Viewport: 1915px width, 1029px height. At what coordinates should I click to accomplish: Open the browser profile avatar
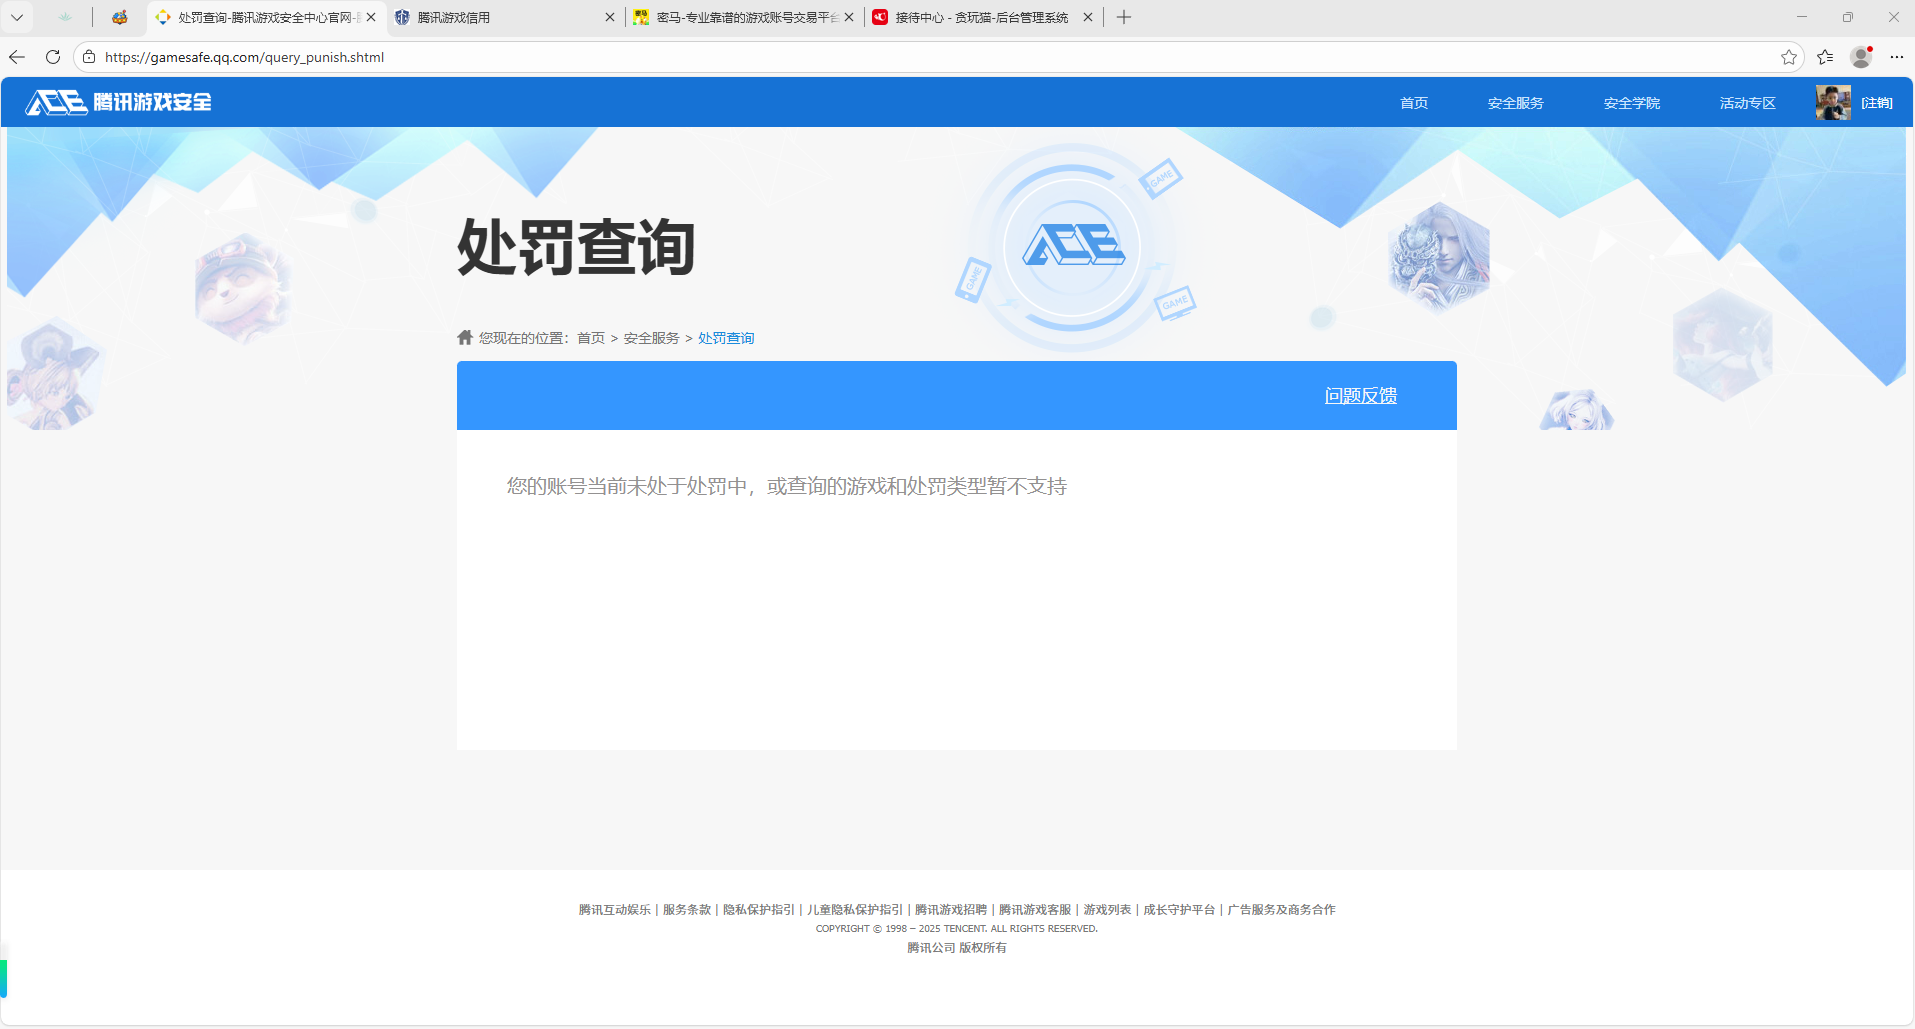point(1860,57)
